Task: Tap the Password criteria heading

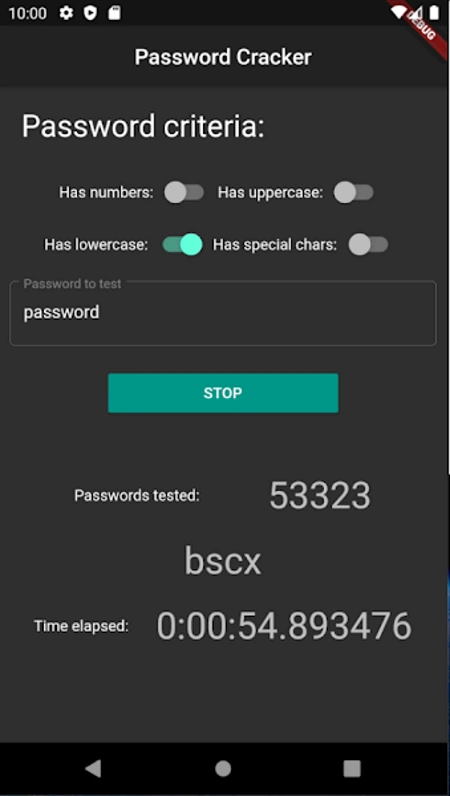Action: click(143, 126)
